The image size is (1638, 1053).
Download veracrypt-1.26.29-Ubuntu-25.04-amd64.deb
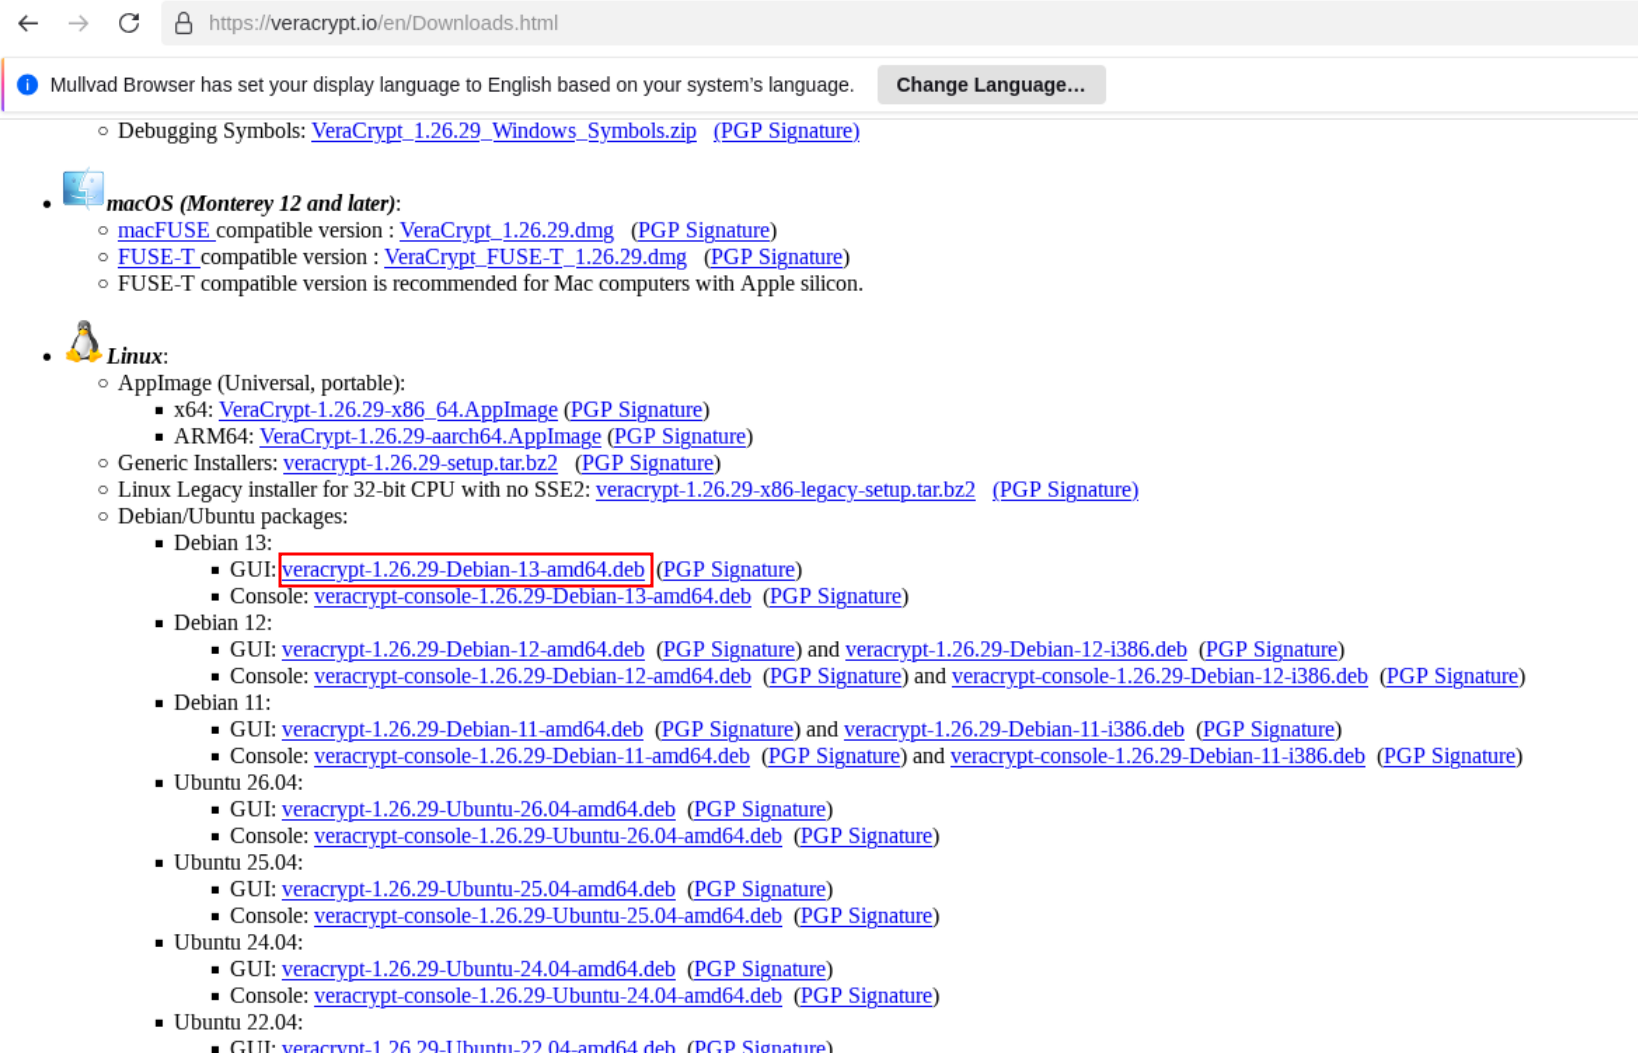[478, 890]
